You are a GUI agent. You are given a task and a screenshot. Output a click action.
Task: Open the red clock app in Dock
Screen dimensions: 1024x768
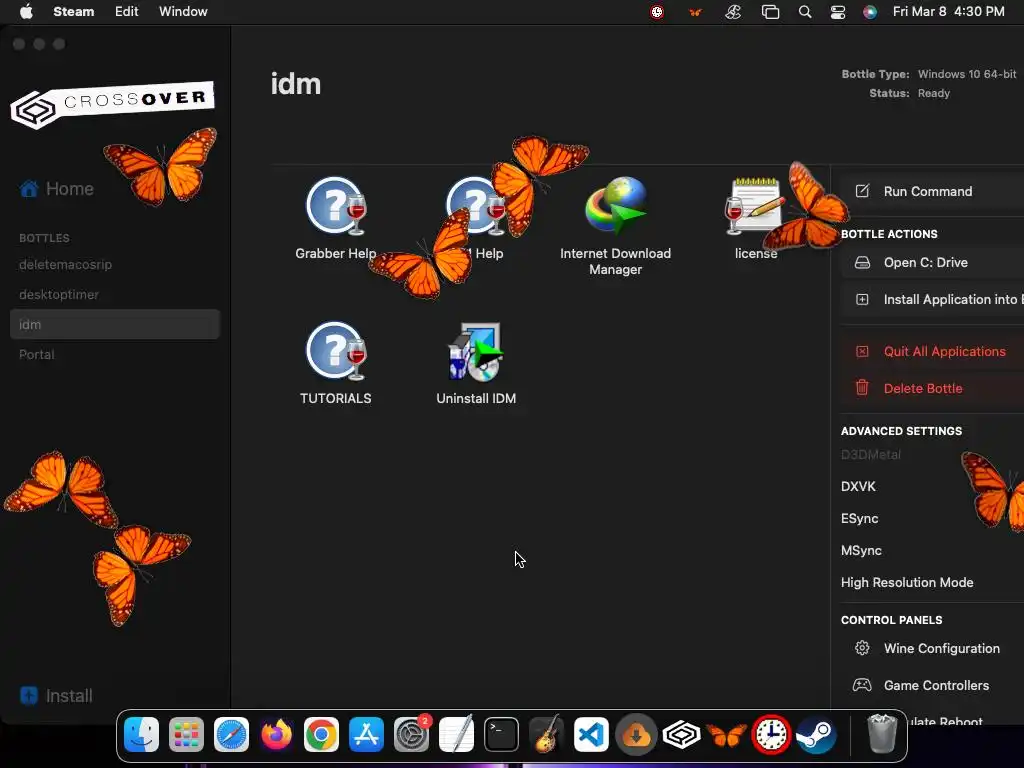coord(771,735)
